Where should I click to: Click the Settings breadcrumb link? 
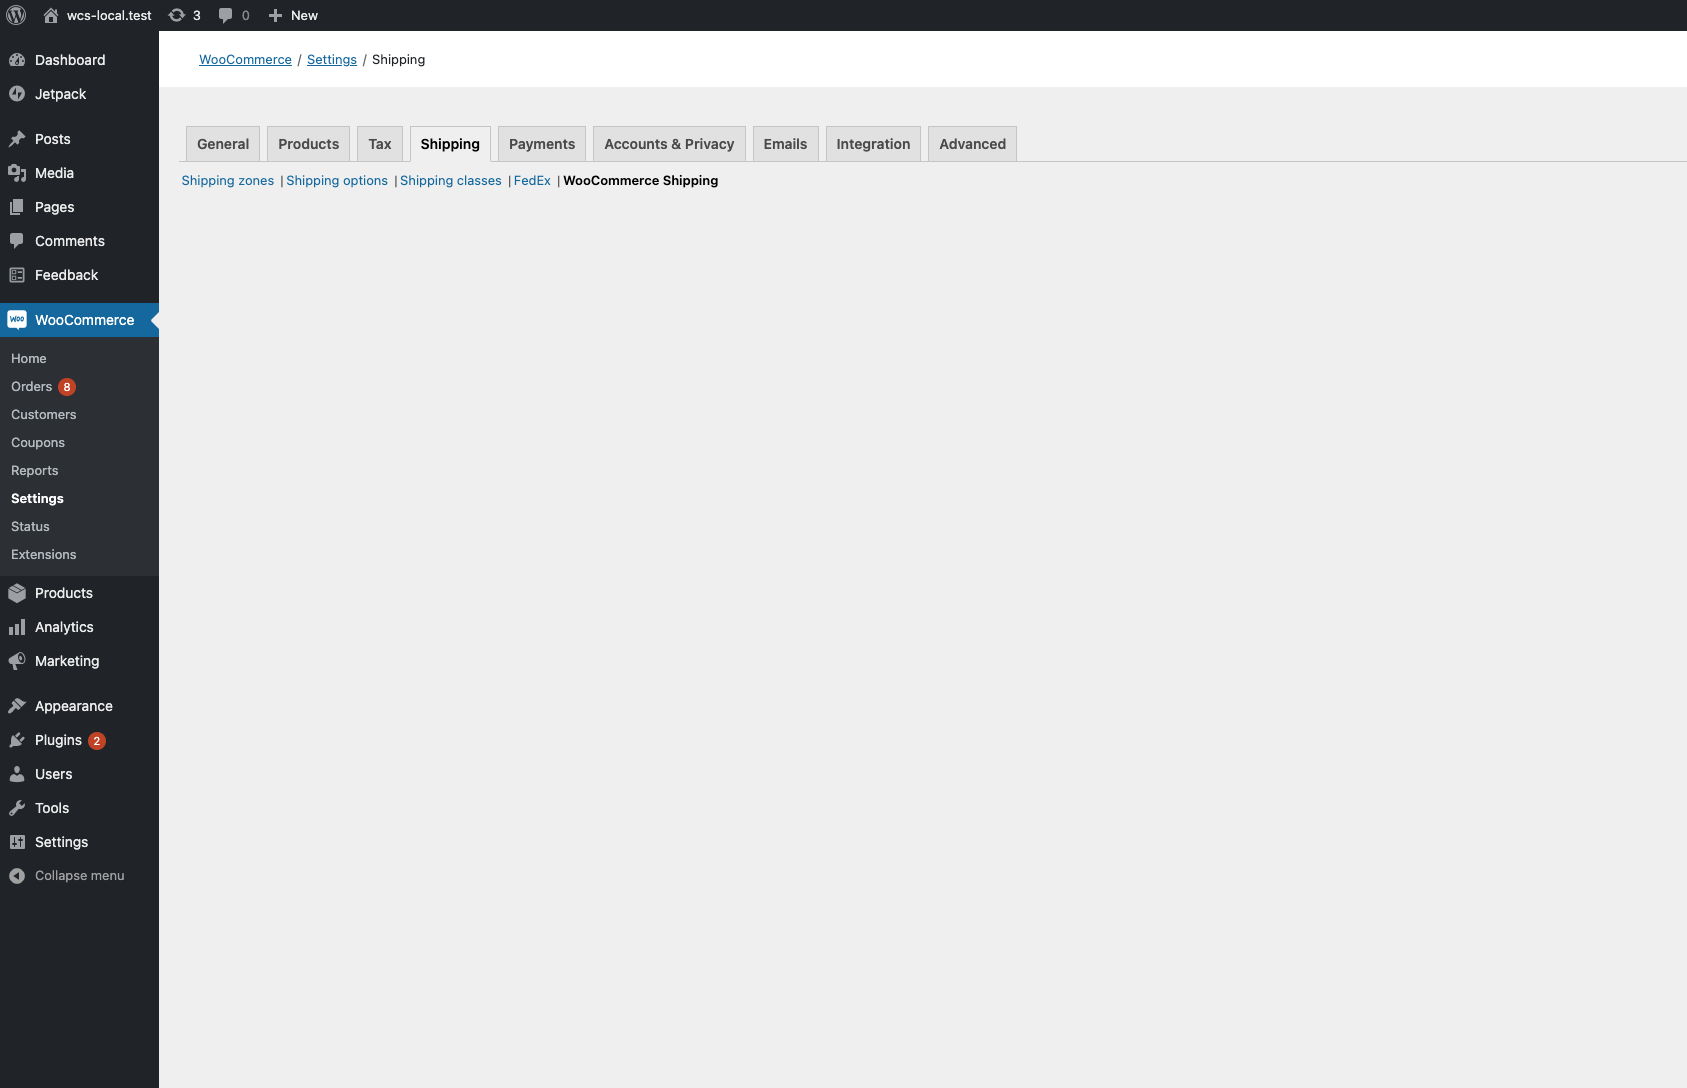[x=331, y=59]
